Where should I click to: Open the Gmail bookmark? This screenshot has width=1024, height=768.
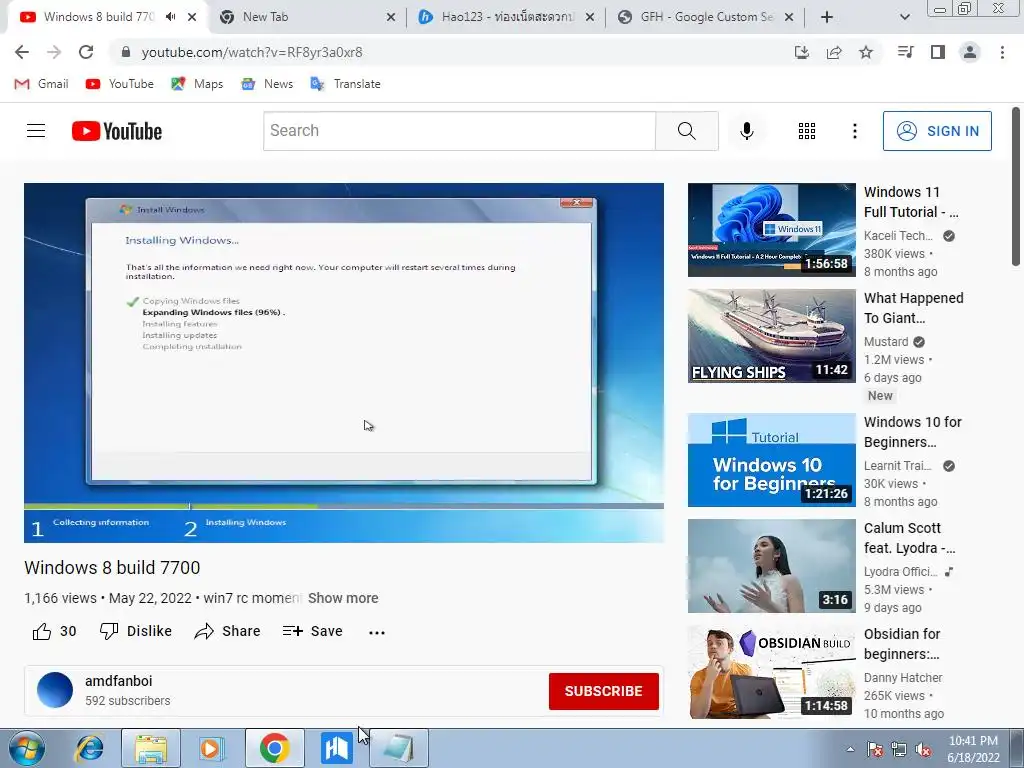click(x=41, y=84)
